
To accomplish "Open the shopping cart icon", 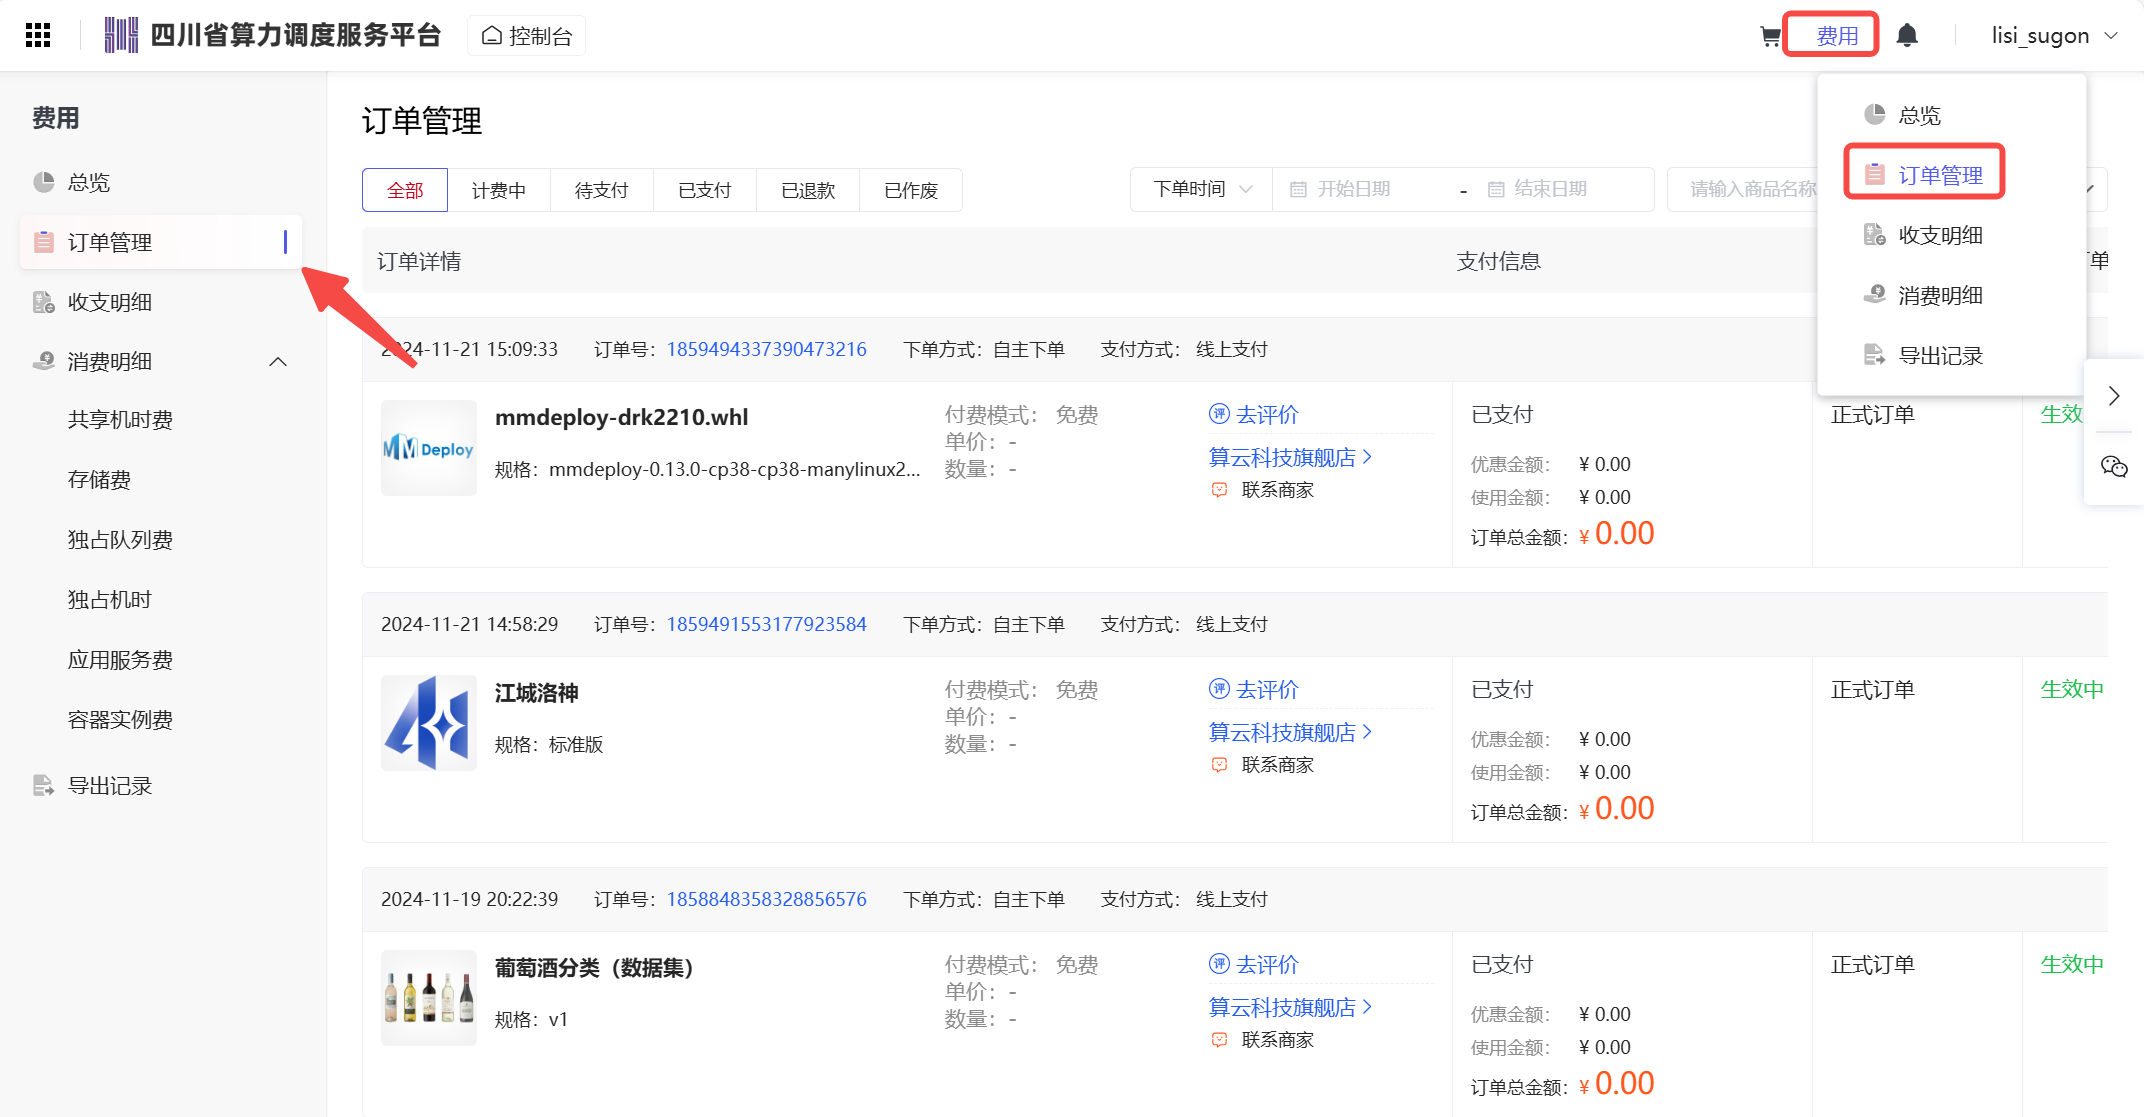I will pos(1770,37).
